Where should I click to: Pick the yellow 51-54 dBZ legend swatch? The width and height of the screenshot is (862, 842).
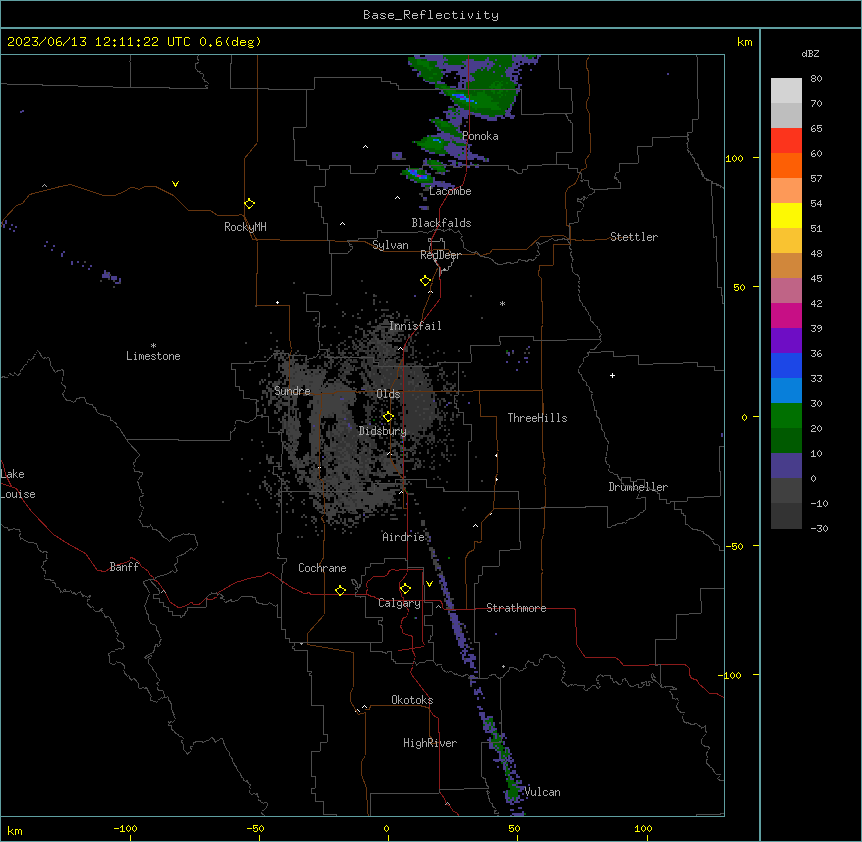tap(786, 216)
